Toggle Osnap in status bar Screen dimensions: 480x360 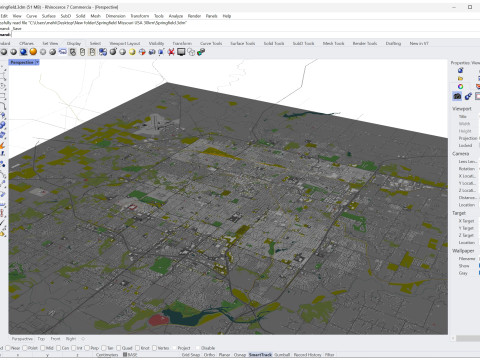pyautogui.click(x=240, y=355)
